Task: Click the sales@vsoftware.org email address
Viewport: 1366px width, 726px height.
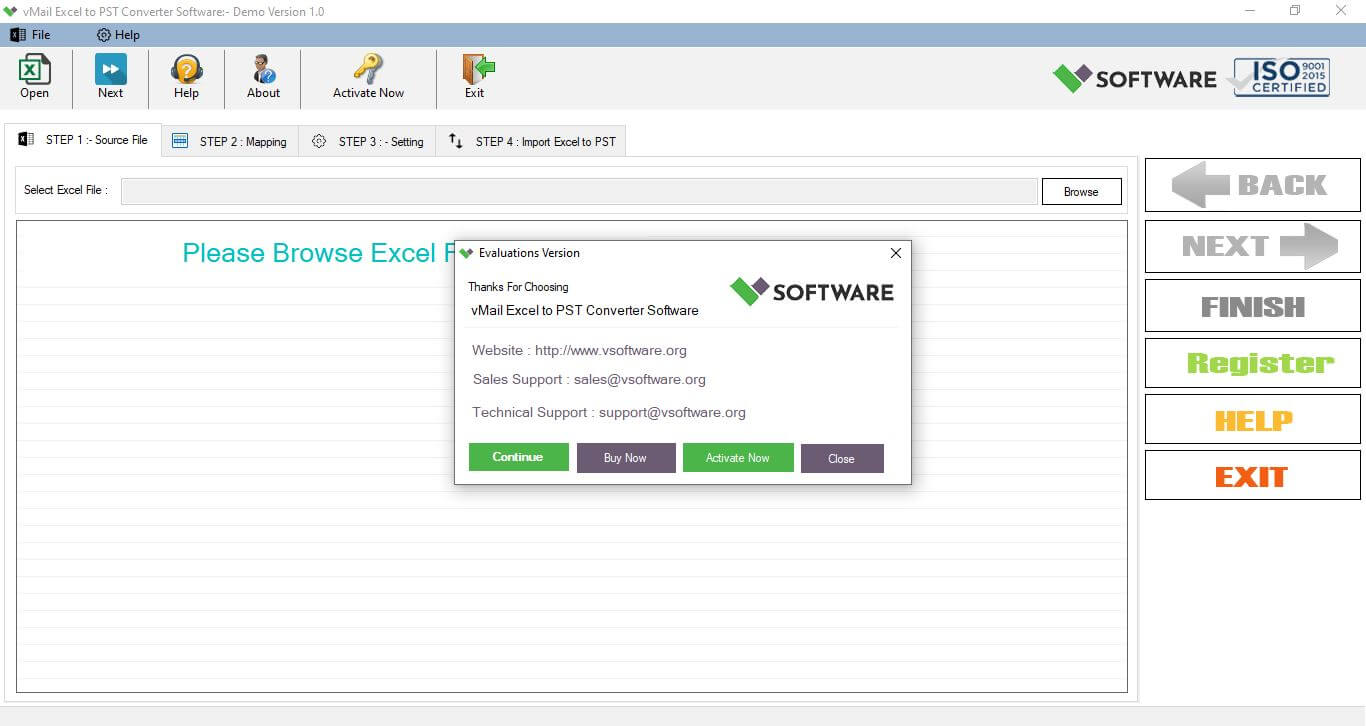Action: click(x=640, y=379)
